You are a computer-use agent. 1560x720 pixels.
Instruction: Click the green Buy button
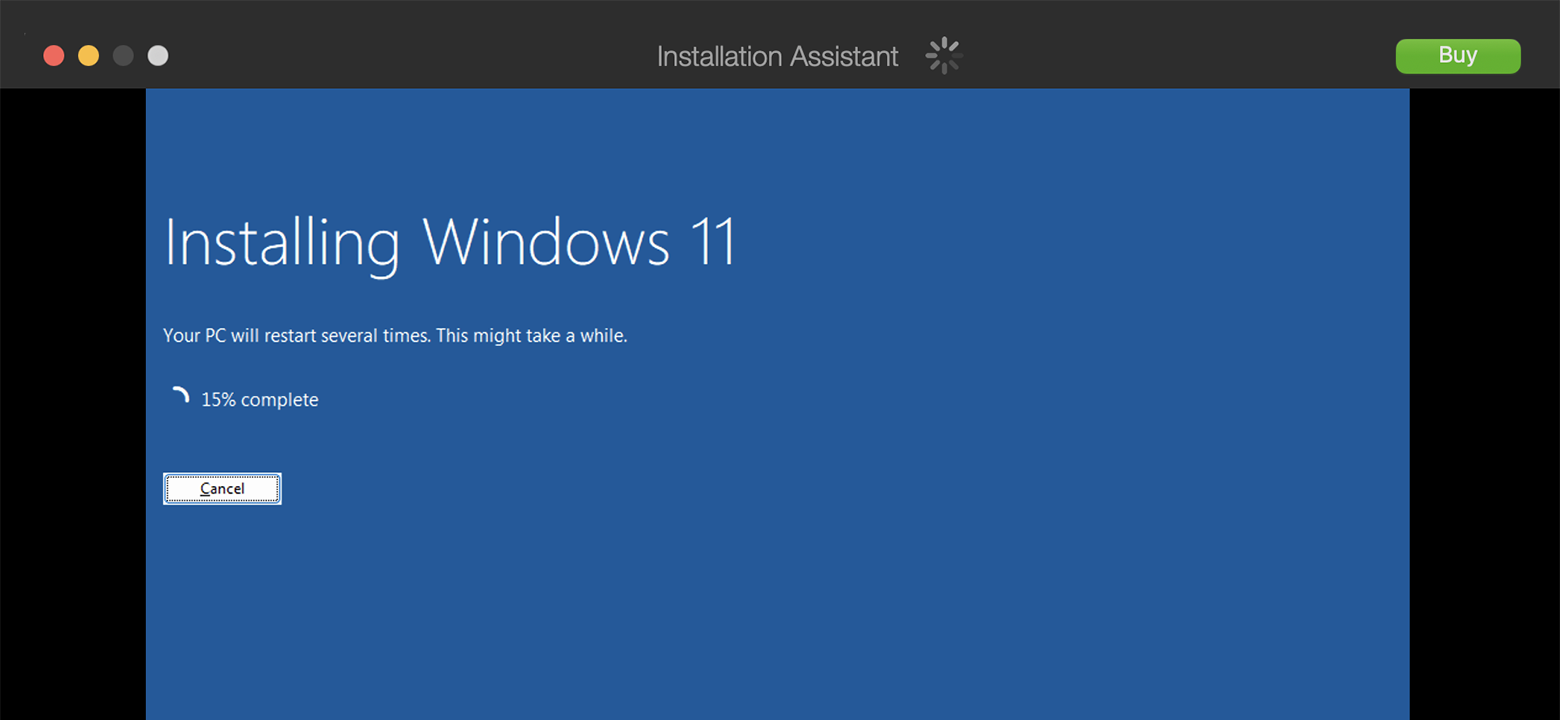[1457, 56]
